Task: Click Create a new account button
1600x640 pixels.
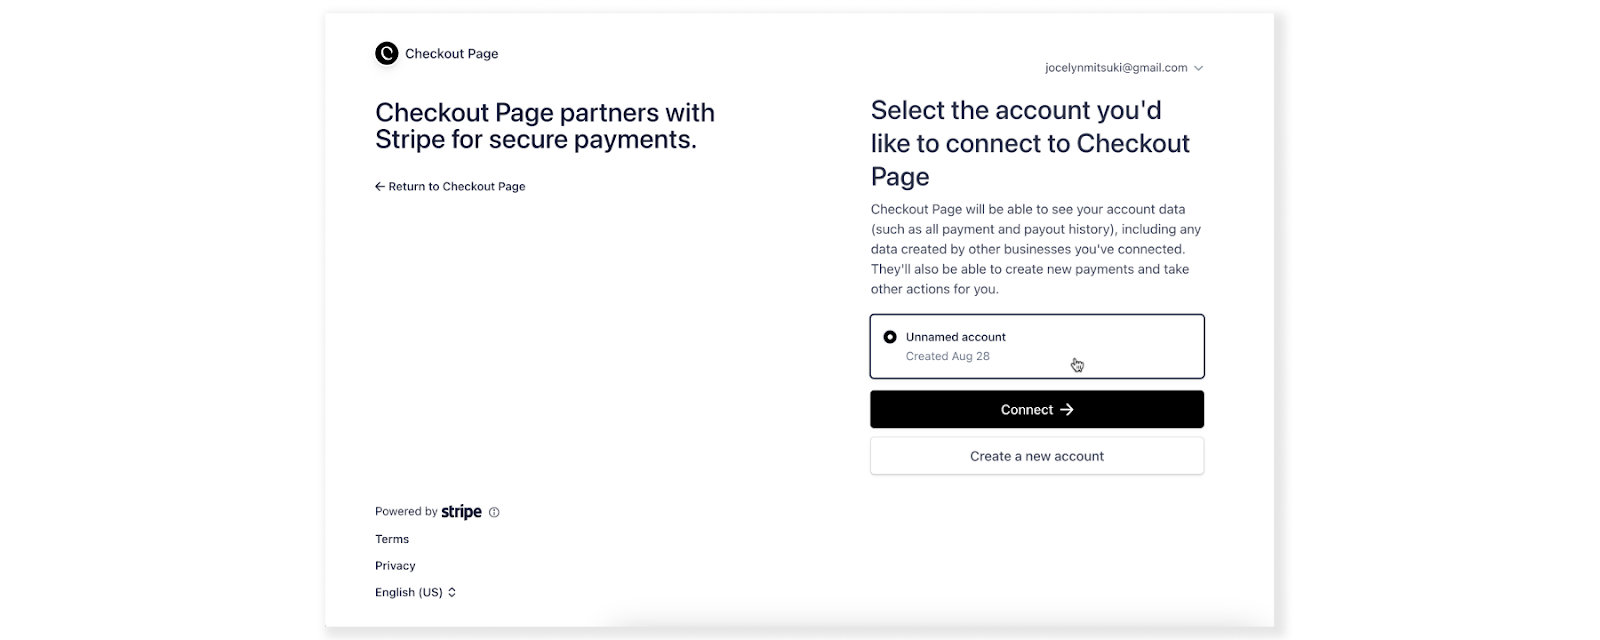Action: pos(1037,457)
